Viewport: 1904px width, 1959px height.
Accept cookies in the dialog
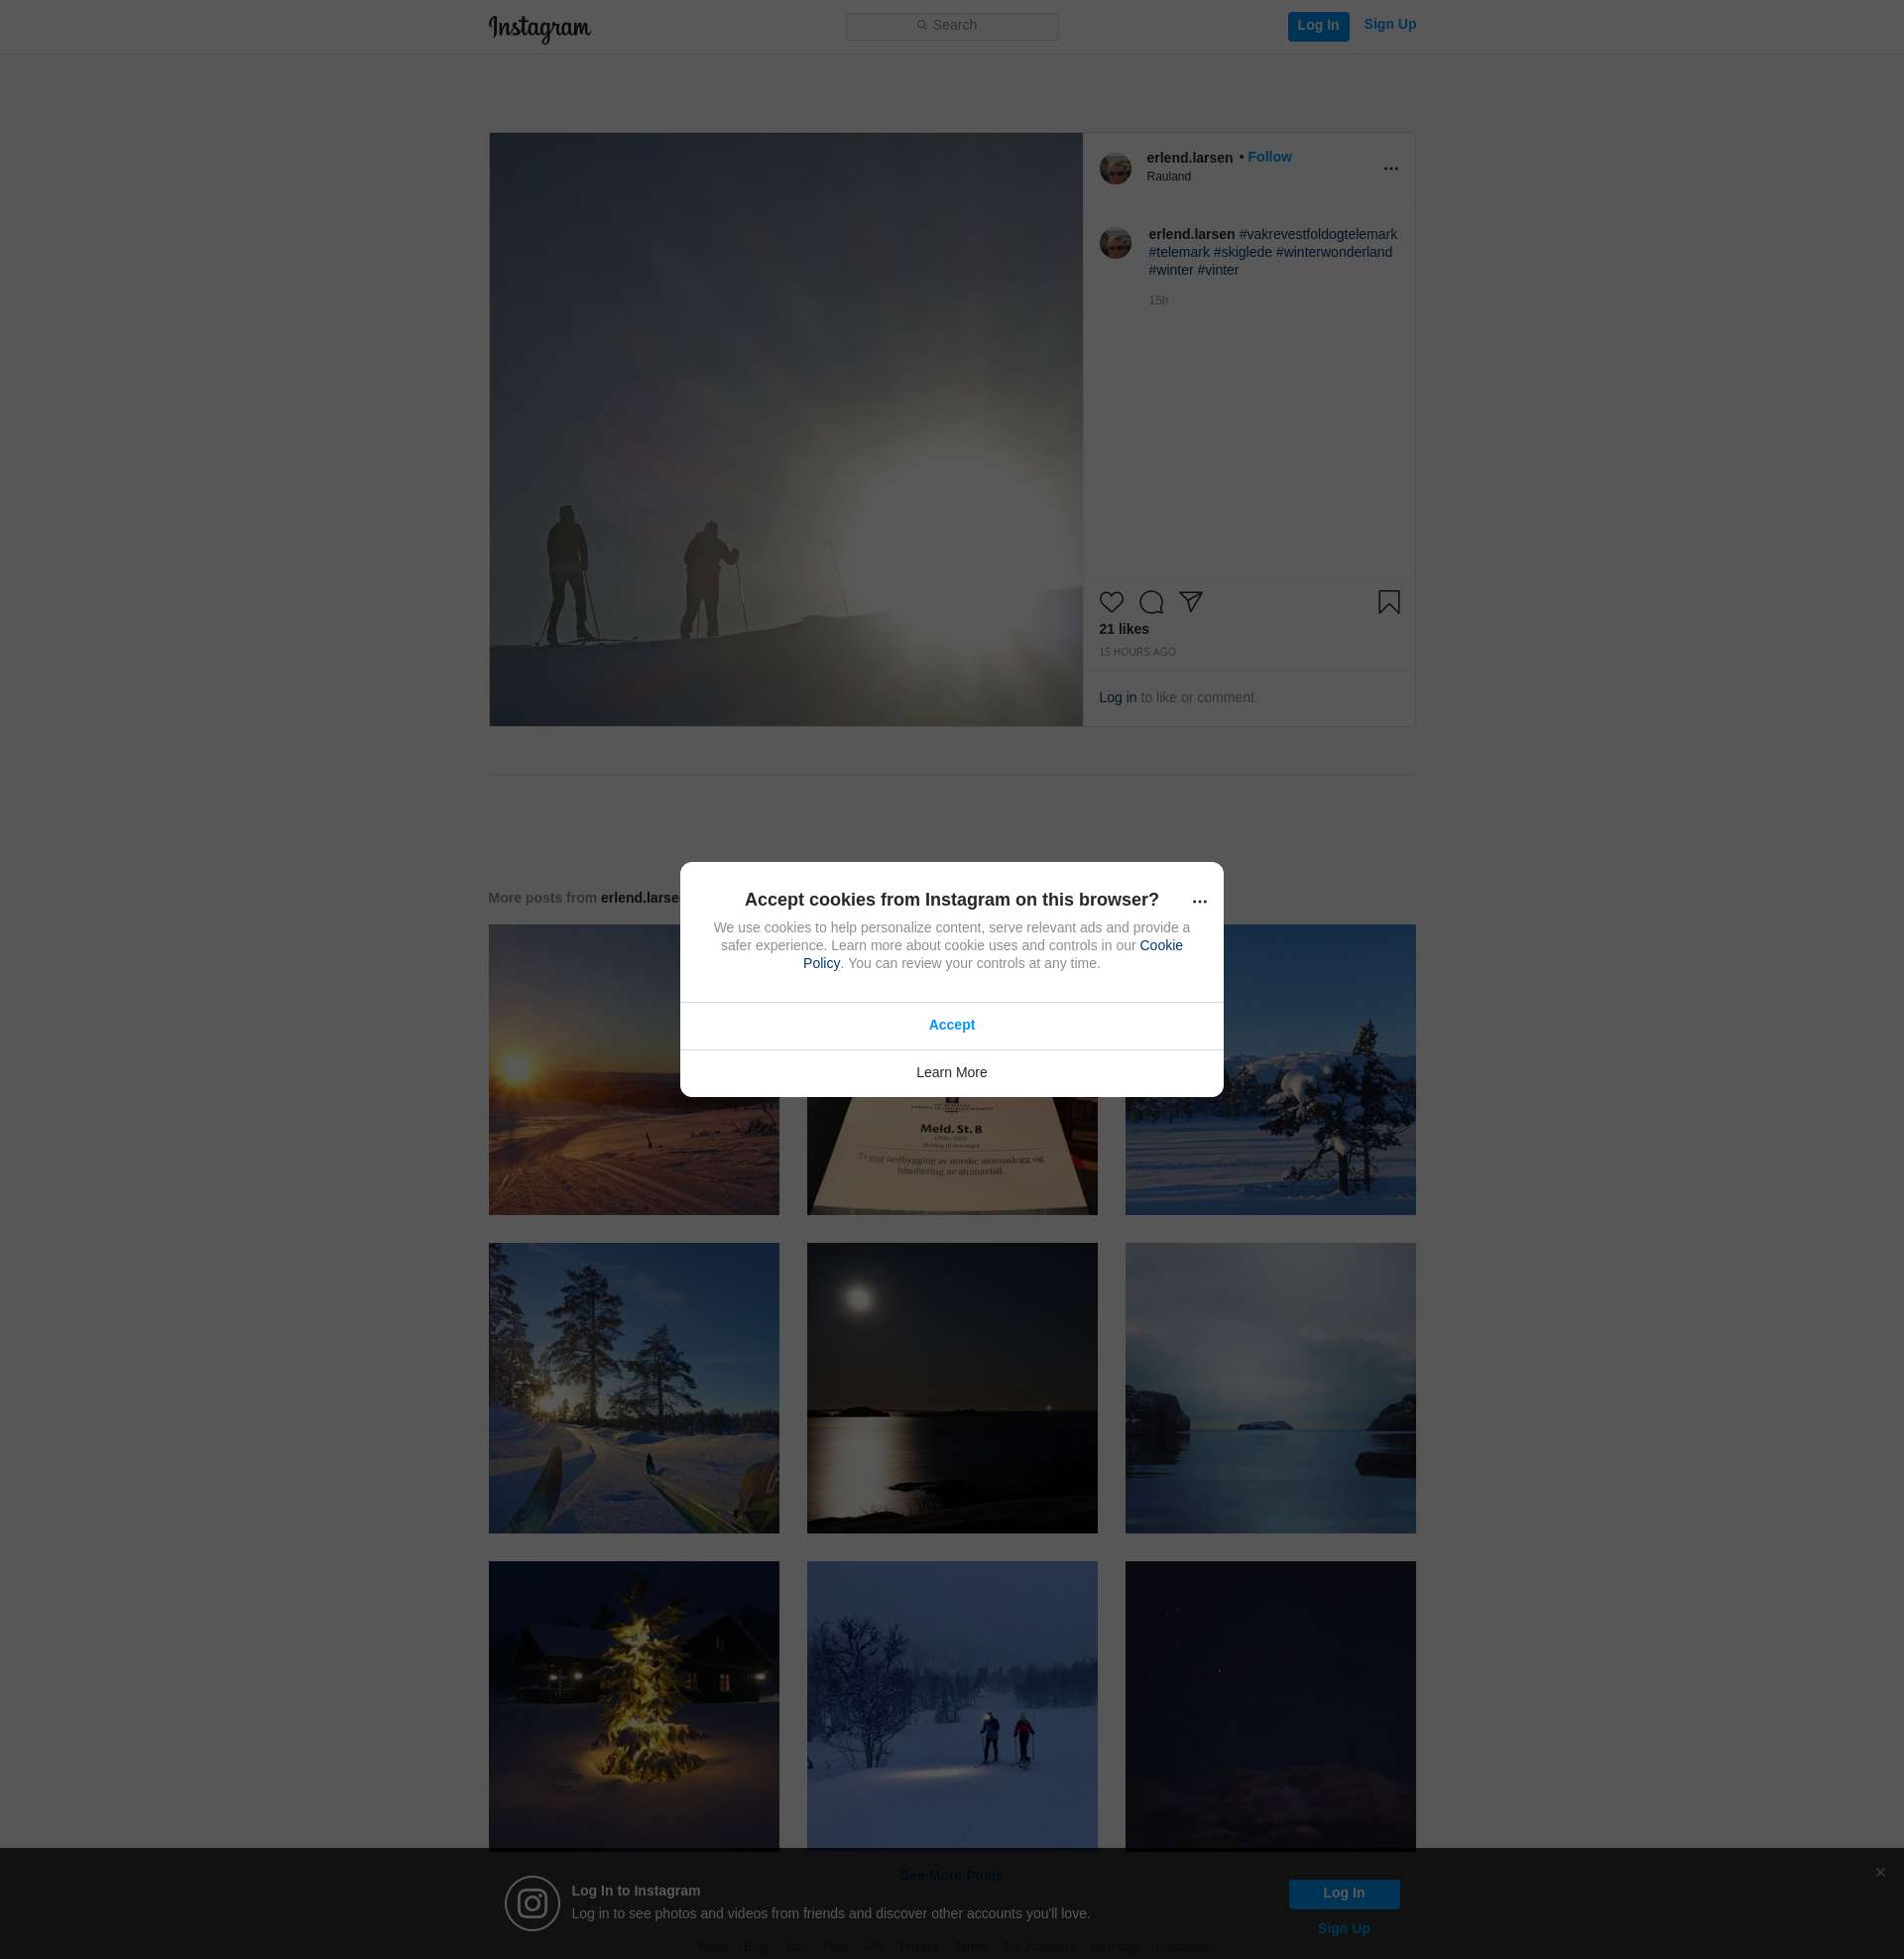pos(951,1025)
